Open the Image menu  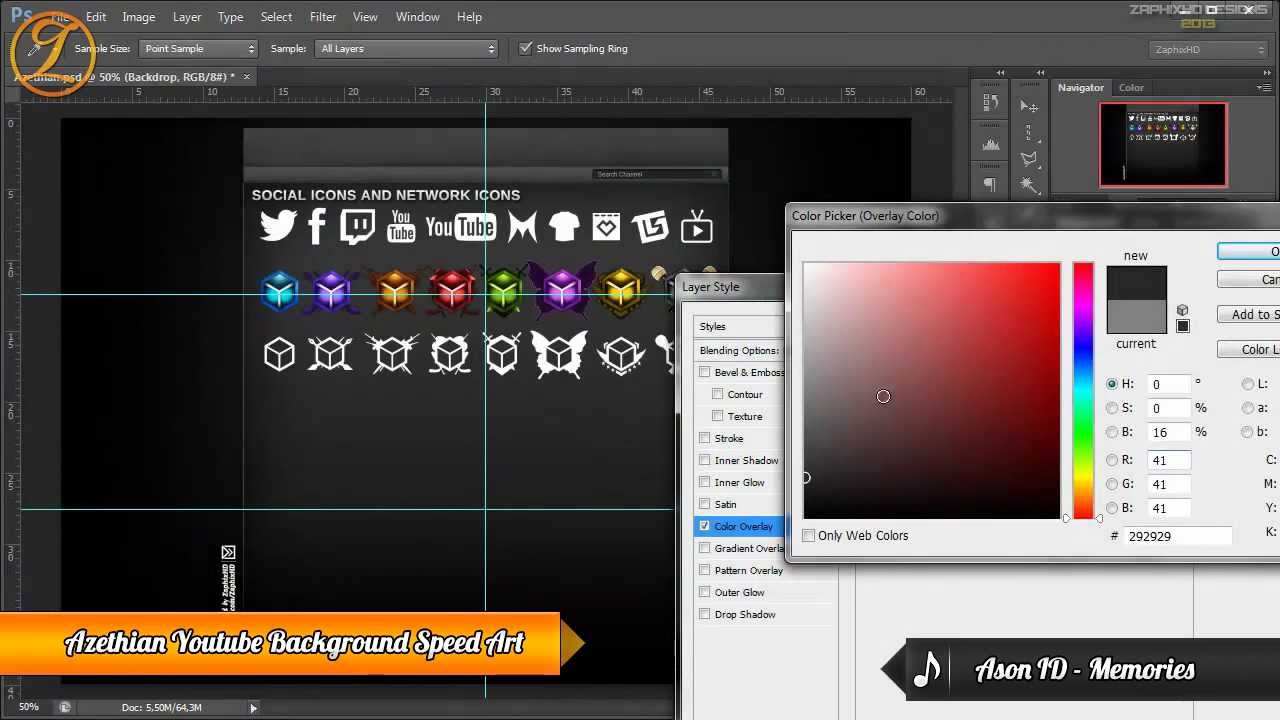(x=139, y=17)
